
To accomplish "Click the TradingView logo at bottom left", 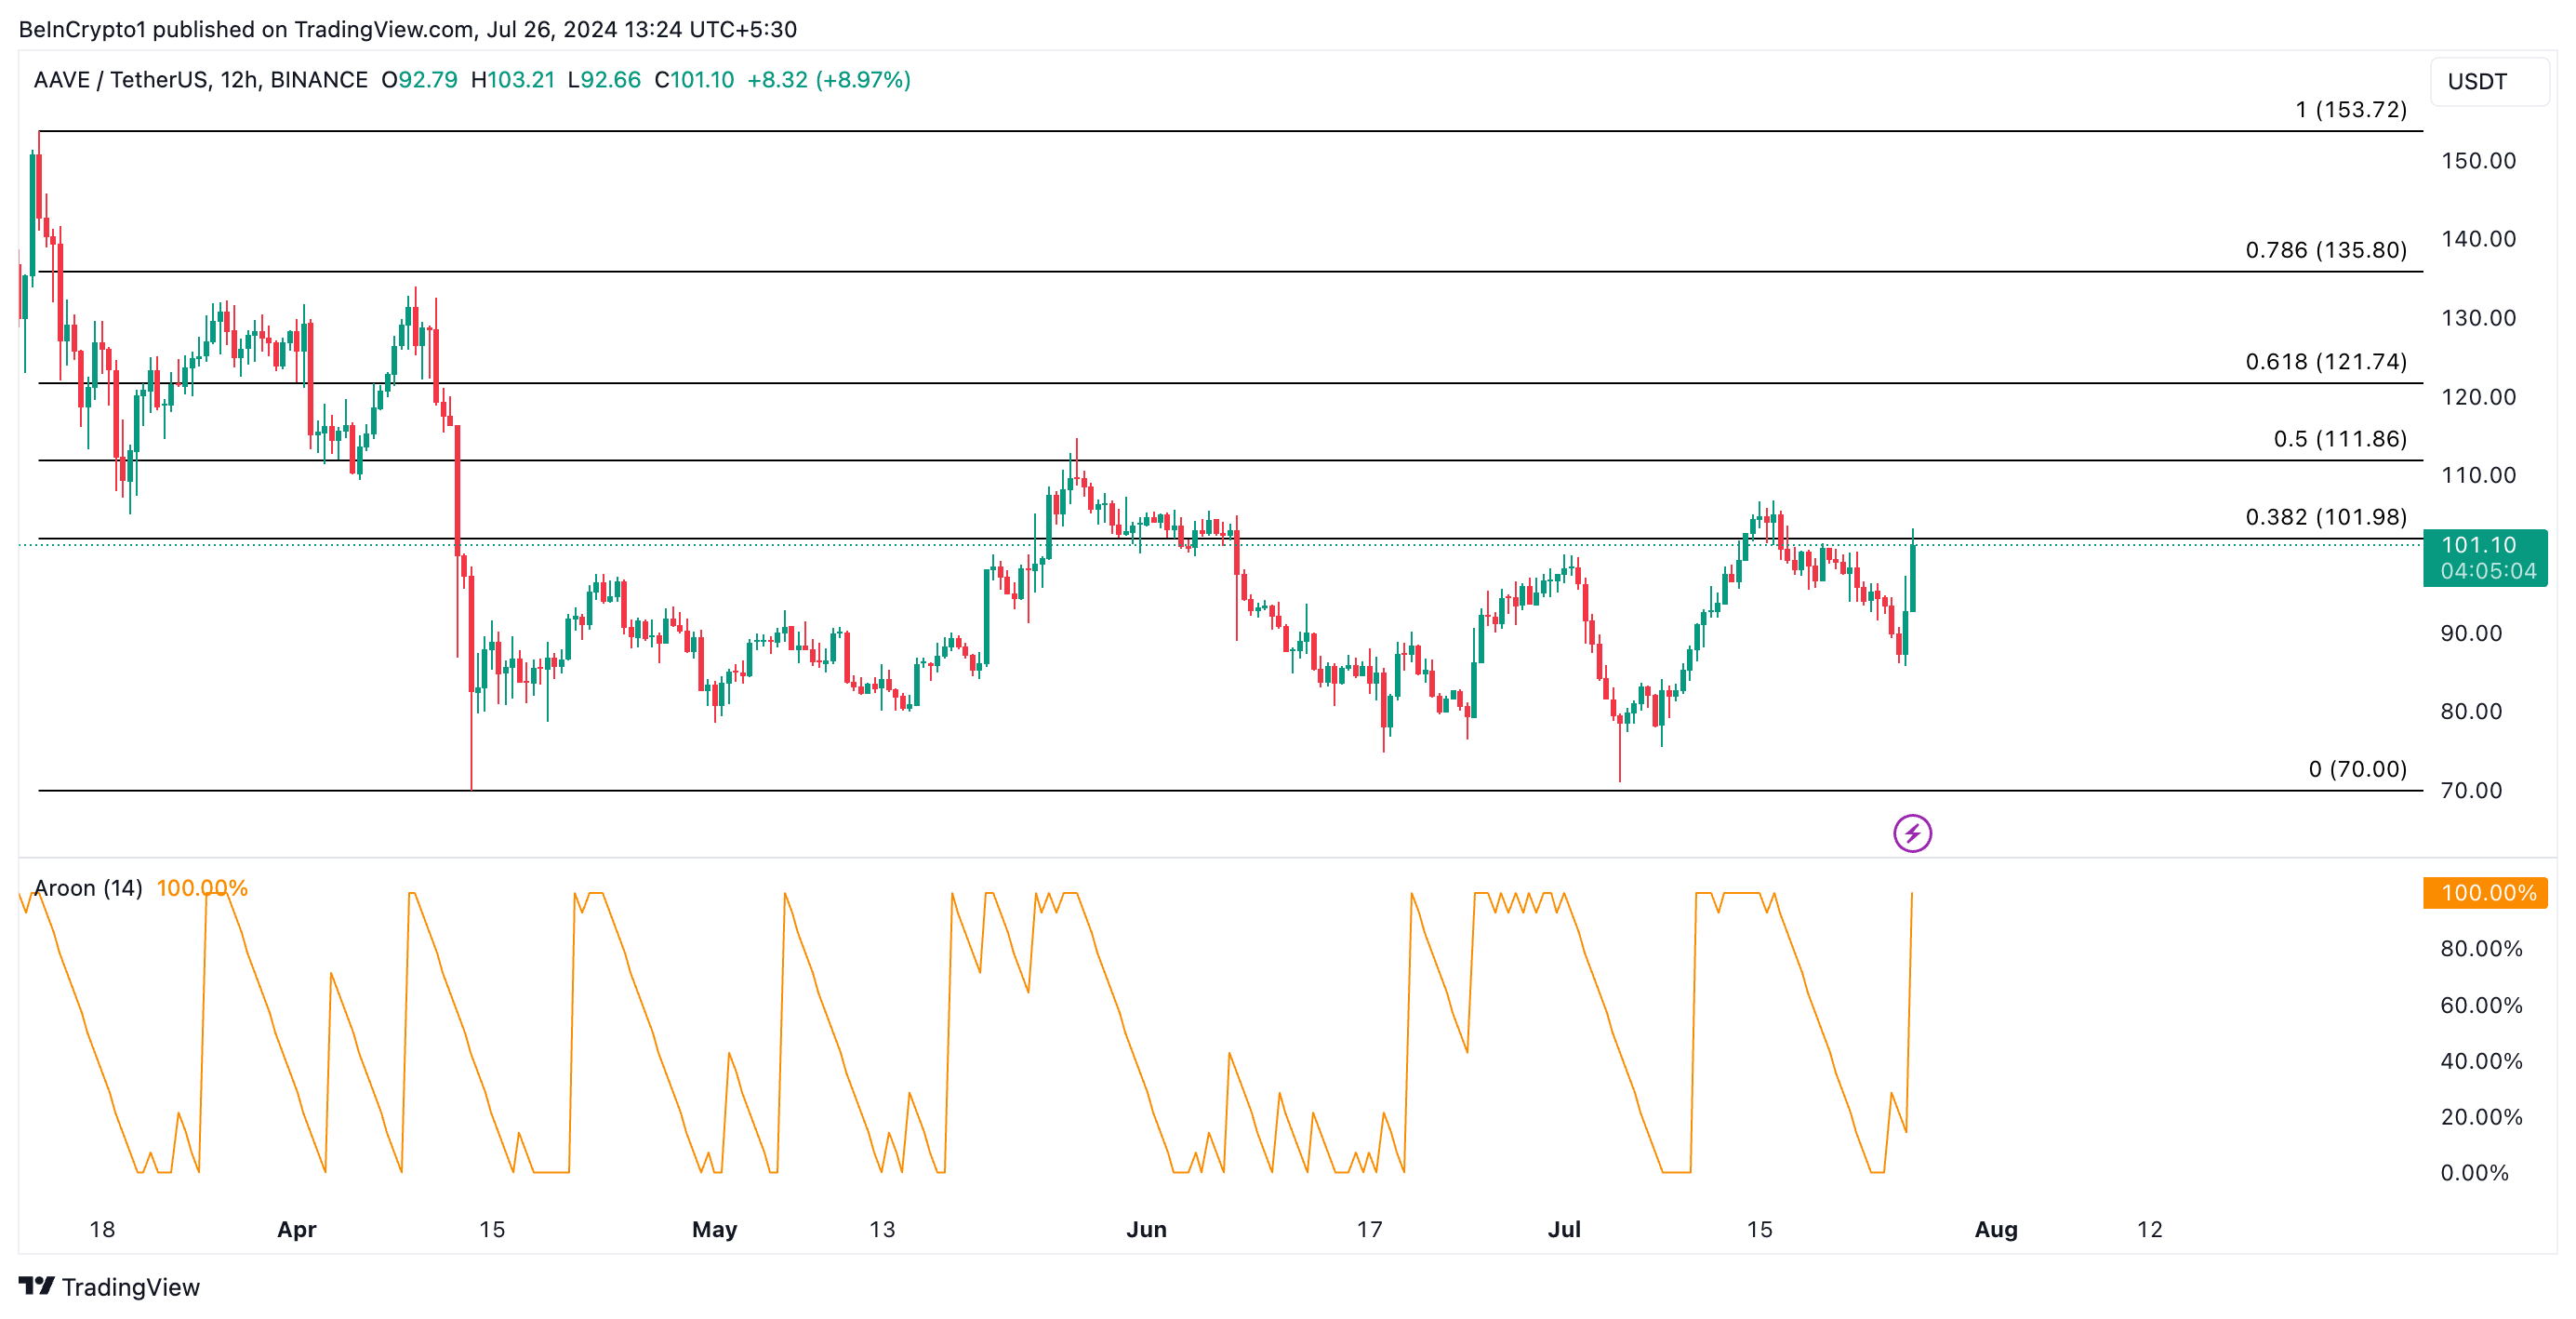I will tap(36, 1286).
